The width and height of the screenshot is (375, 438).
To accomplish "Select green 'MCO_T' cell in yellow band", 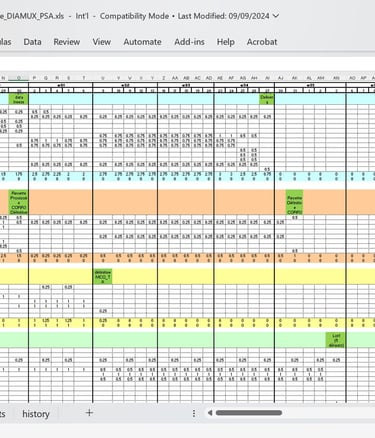I will point(103,277).
